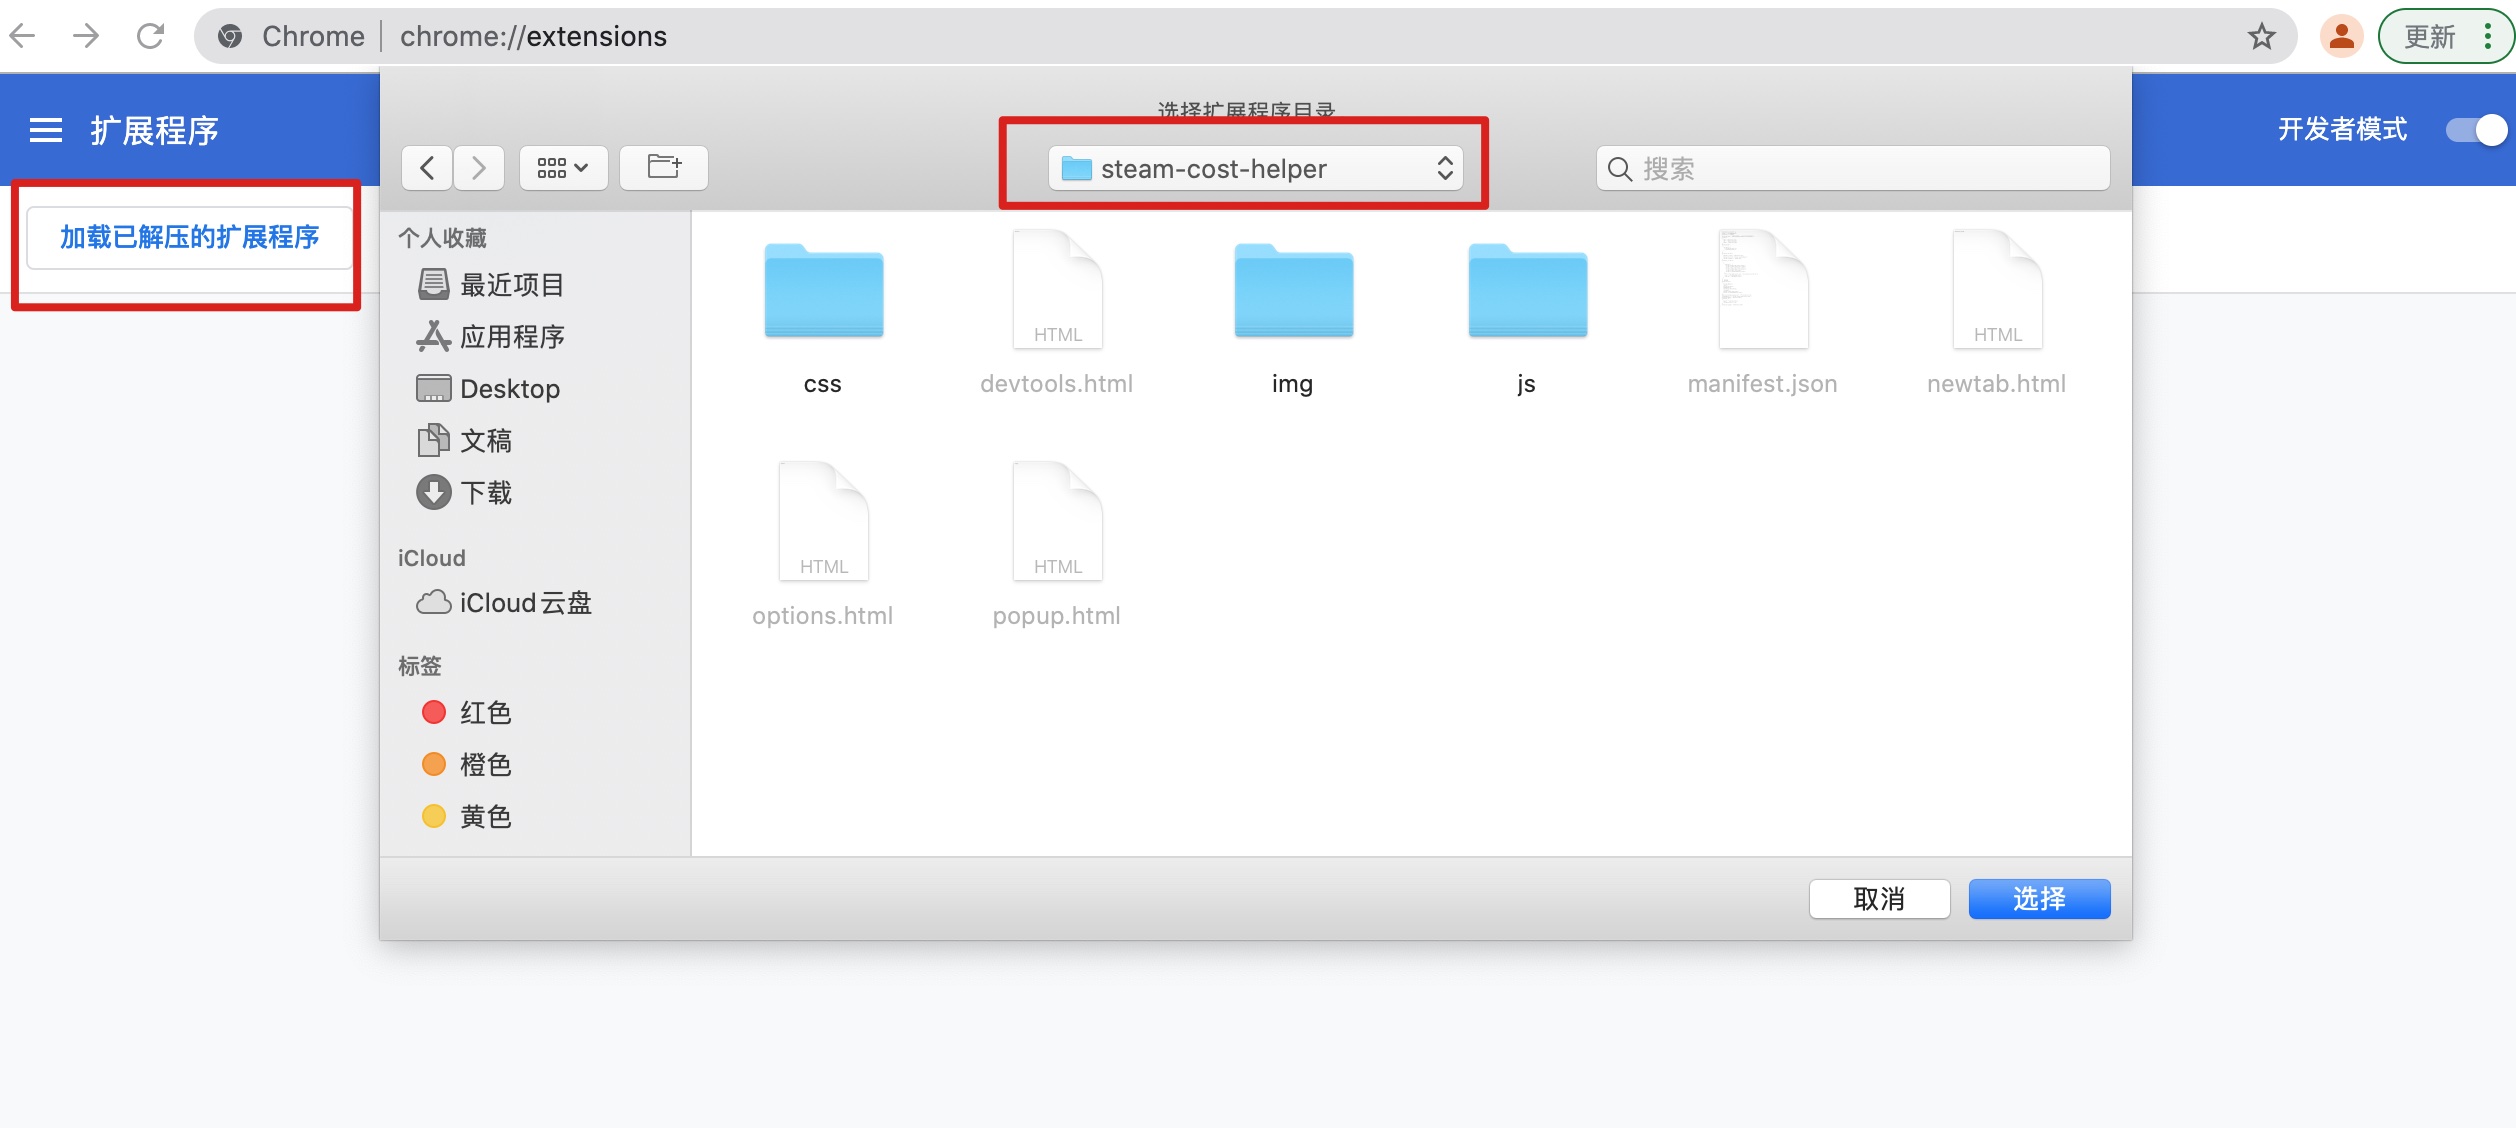Viewport: 2516px width, 1128px height.
Task: Click the browser forward arrow
Action: tap(86, 36)
